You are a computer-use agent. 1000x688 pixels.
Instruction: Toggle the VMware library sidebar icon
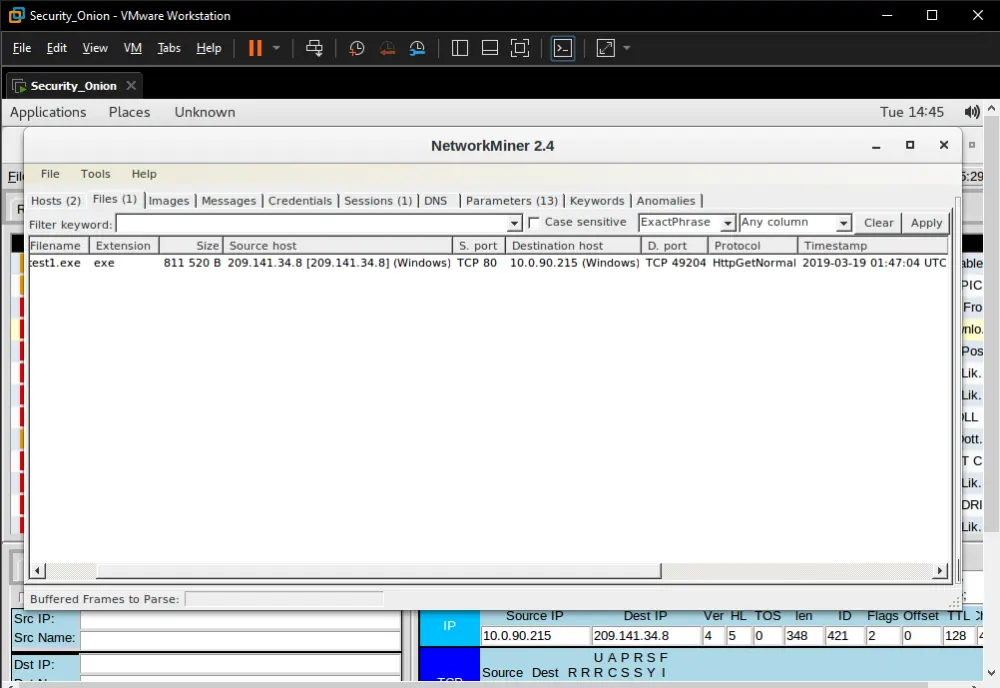click(x=460, y=48)
